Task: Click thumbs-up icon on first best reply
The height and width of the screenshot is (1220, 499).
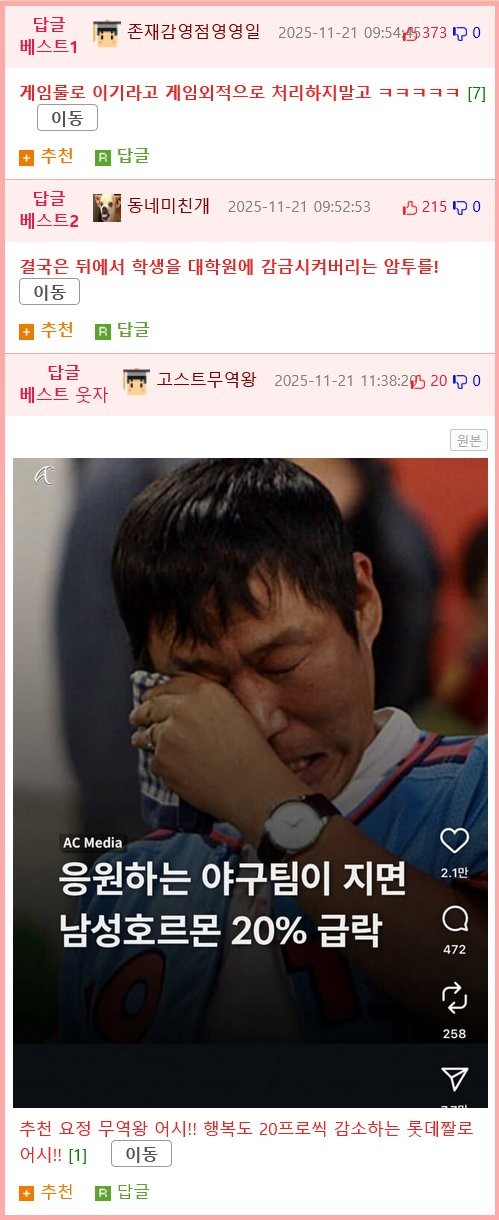Action: pos(410,33)
